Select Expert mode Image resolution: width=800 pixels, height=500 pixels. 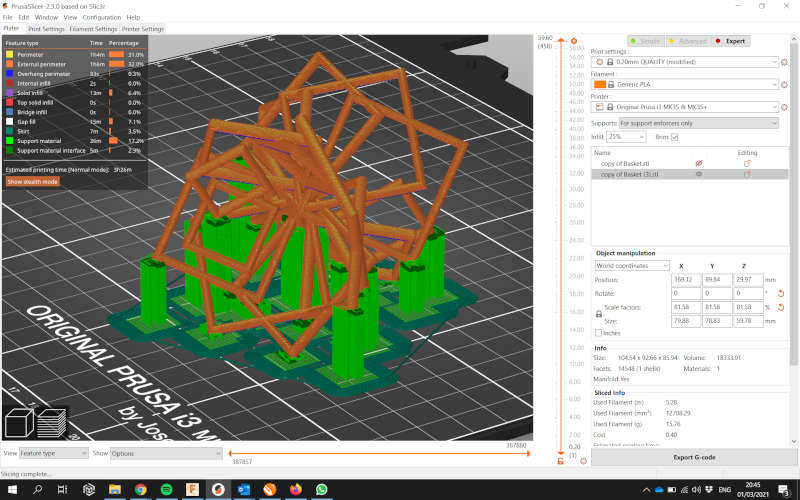pyautogui.click(x=731, y=41)
